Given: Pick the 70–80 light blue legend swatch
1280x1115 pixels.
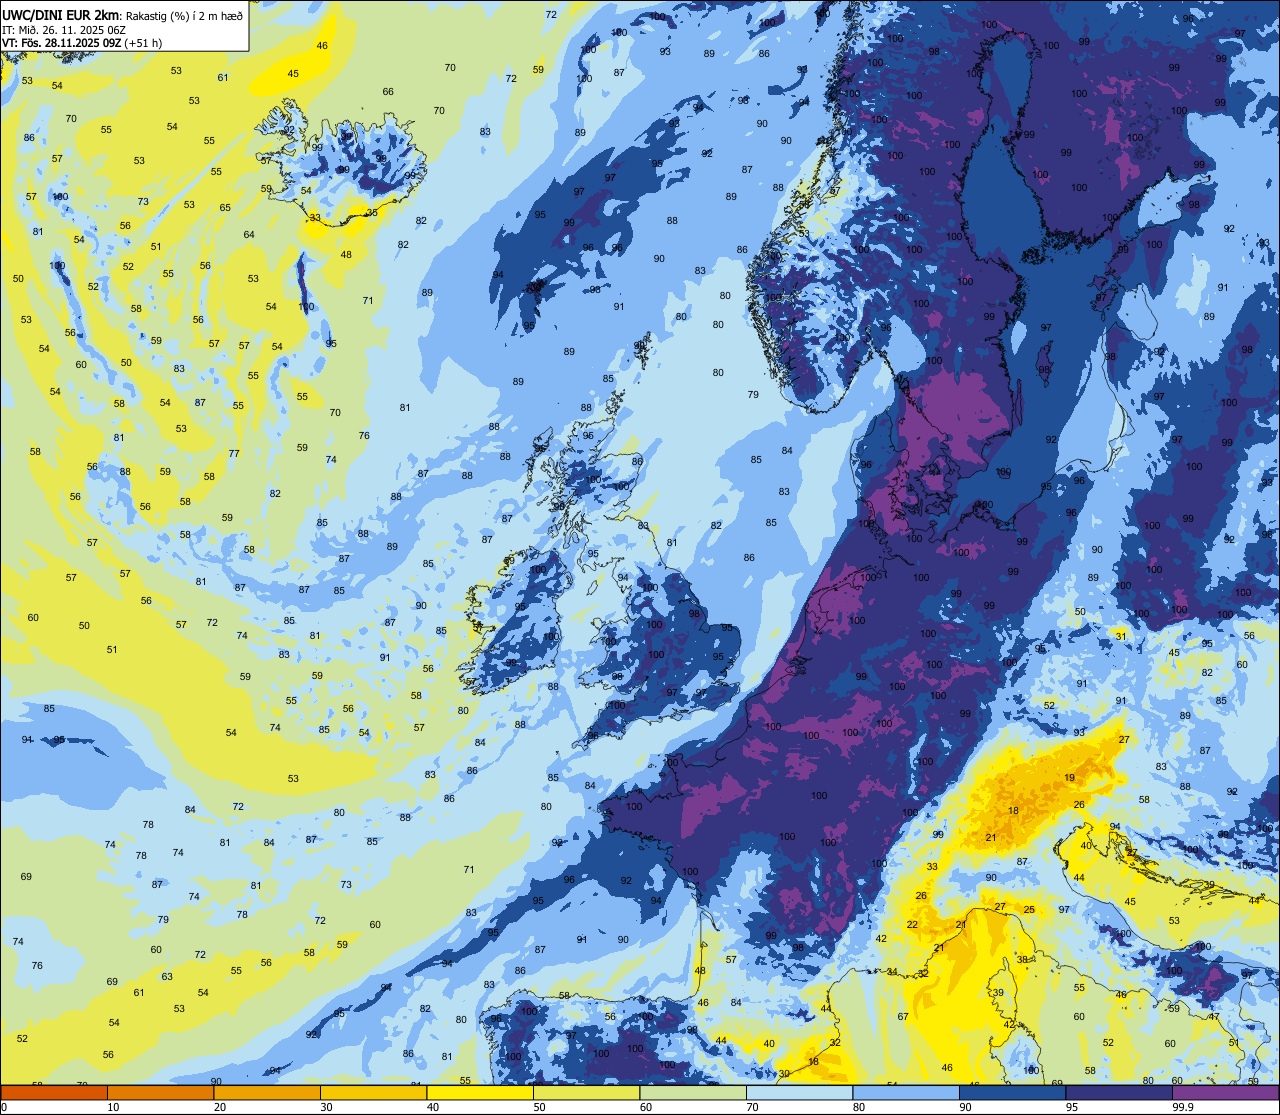Looking at the screenshot, I should [799, 1092].
